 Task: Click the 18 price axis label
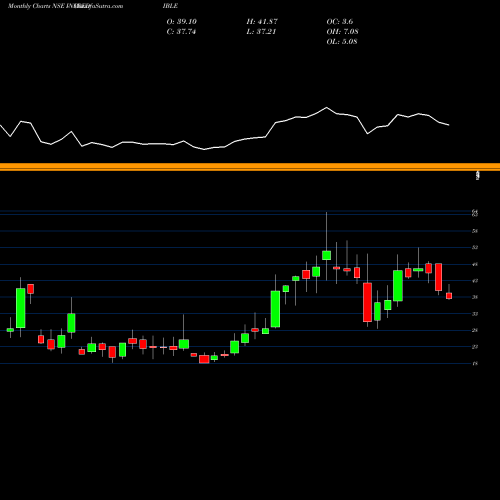(475, 363)
